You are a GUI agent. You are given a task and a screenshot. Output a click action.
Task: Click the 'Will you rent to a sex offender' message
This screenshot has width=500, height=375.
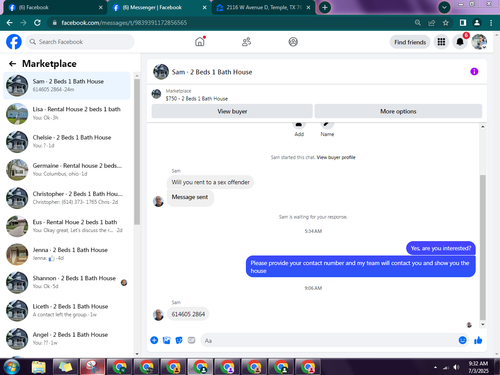pos(210,182)
